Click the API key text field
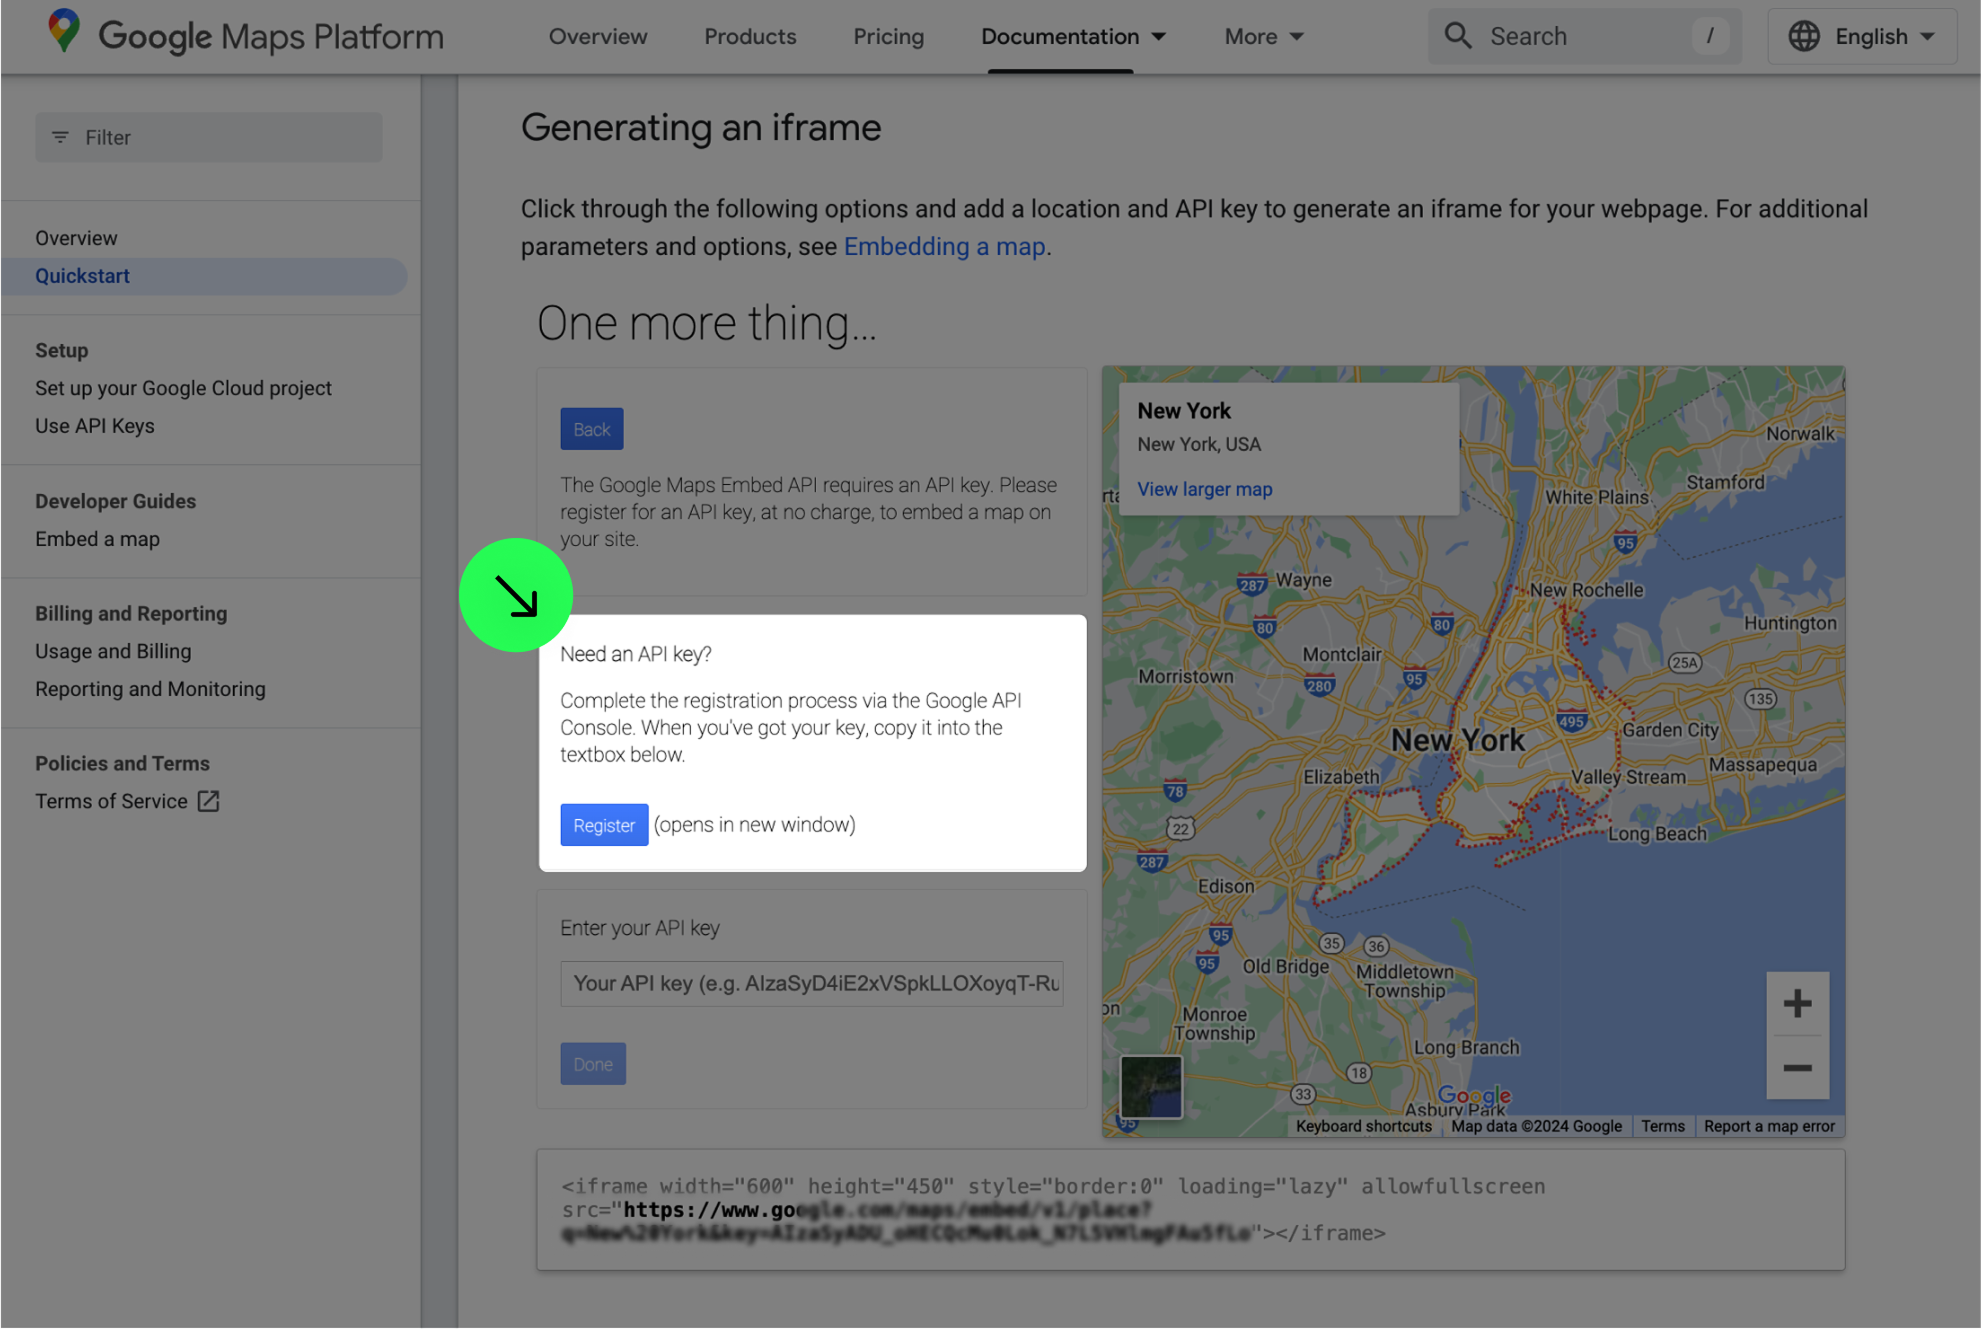 811,983
